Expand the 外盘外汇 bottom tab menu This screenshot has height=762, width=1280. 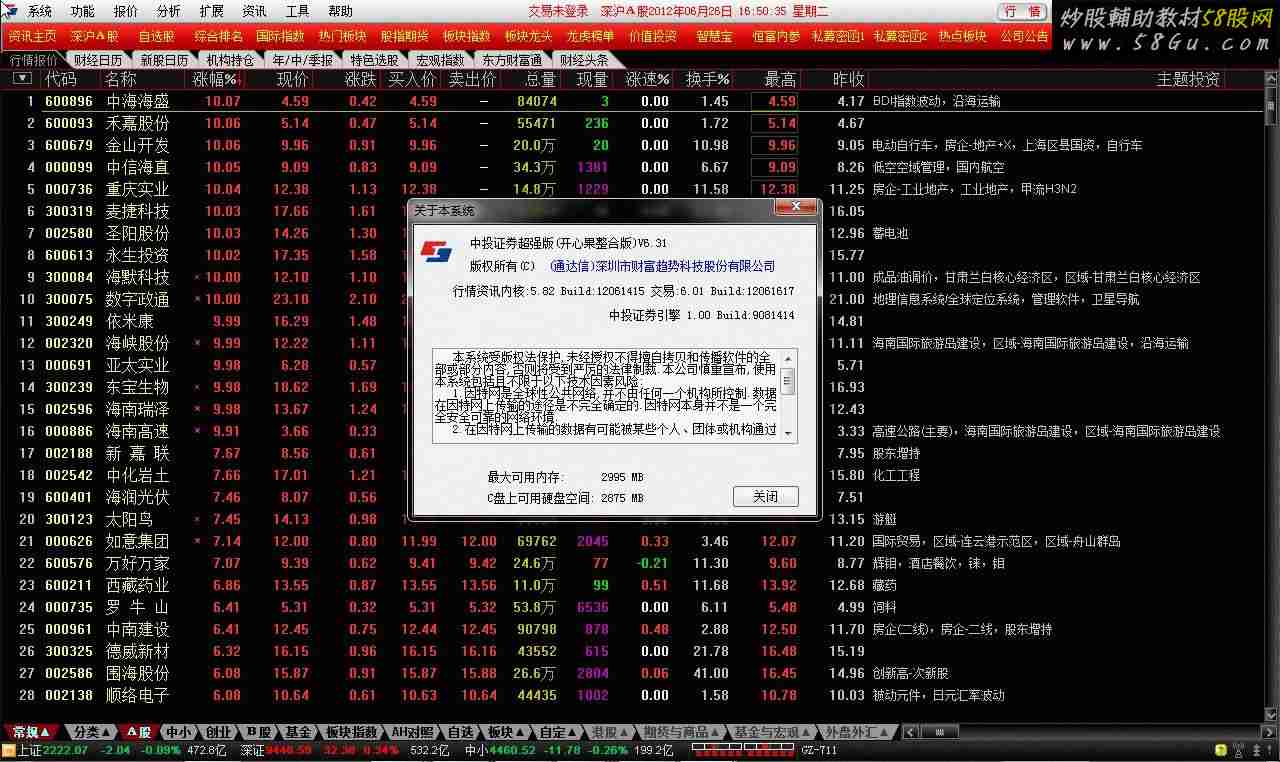tap(885, 733)
